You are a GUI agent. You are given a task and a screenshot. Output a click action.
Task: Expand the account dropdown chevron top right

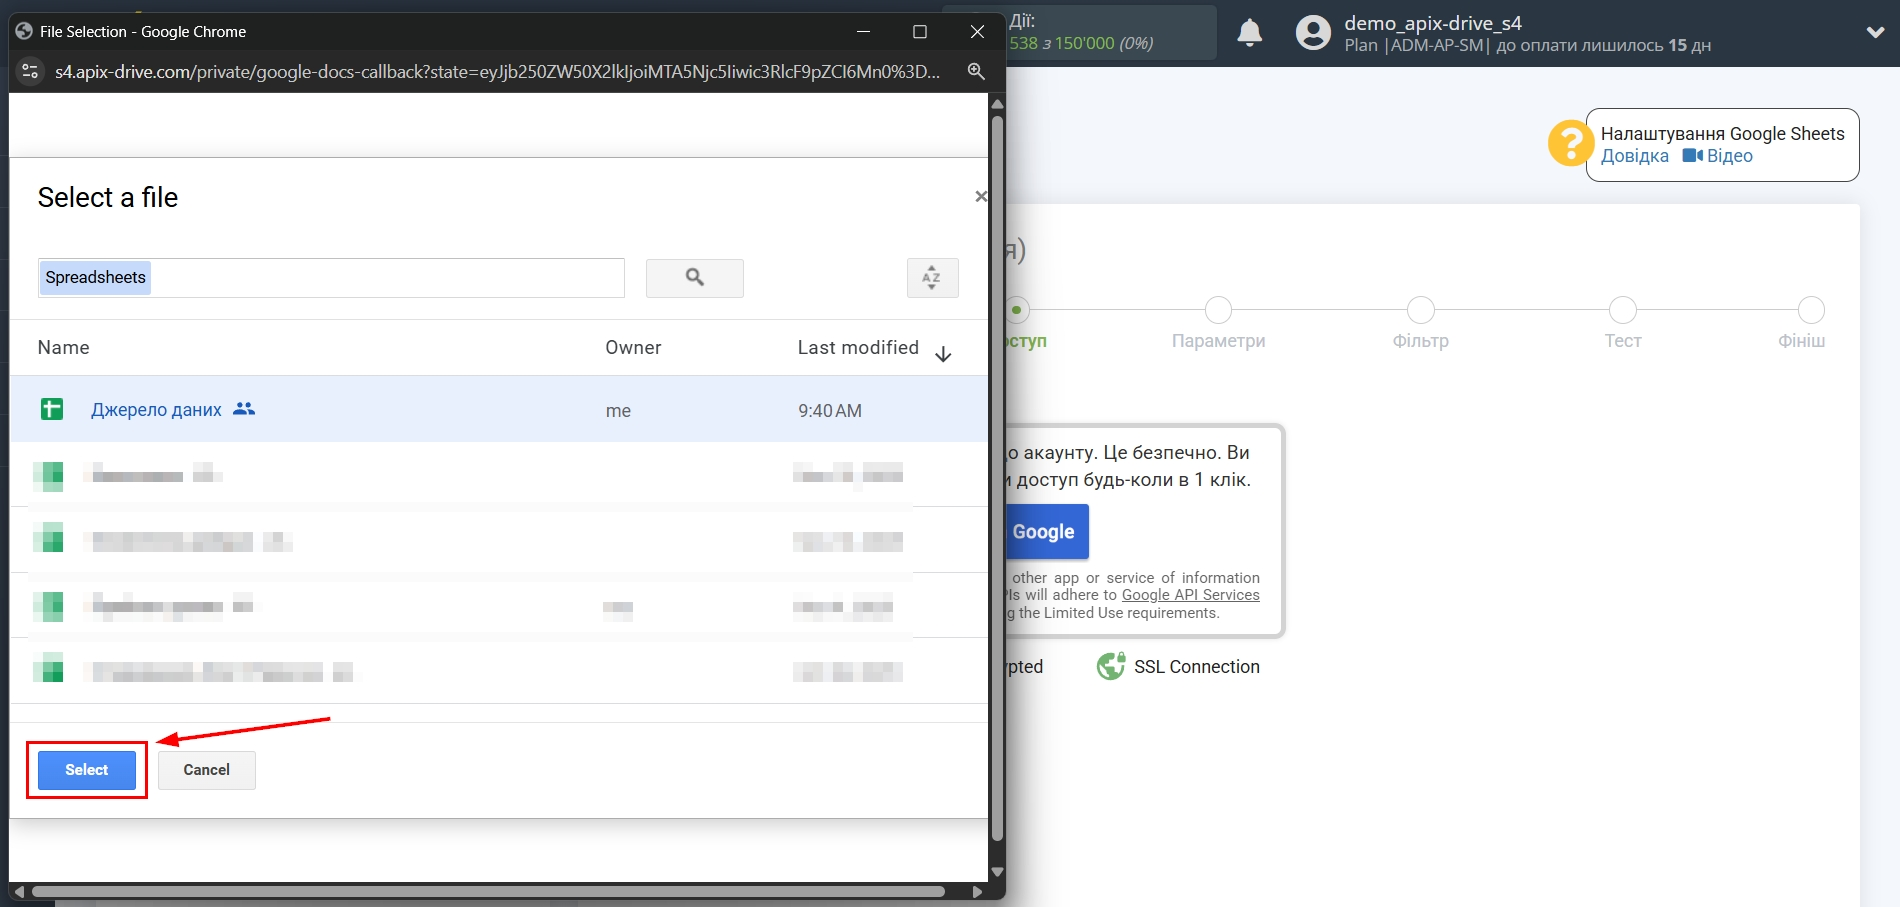click(x=1875, y=33)
